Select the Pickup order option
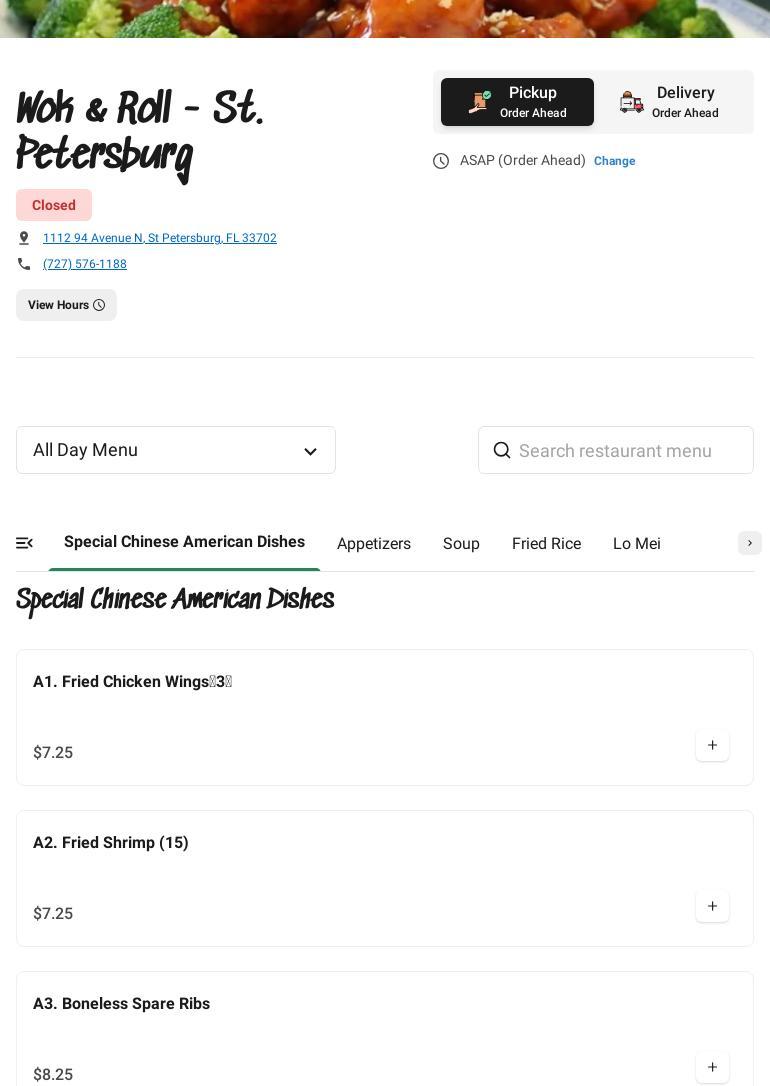This screenshot has height=1086, width=770. pyautogui.click(x=517, y=102)
